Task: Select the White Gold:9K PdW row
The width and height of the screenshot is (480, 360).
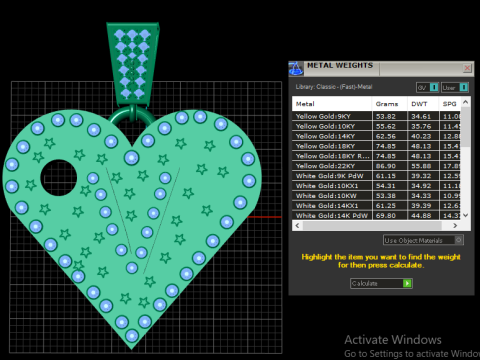Action: tap(377, 176)
